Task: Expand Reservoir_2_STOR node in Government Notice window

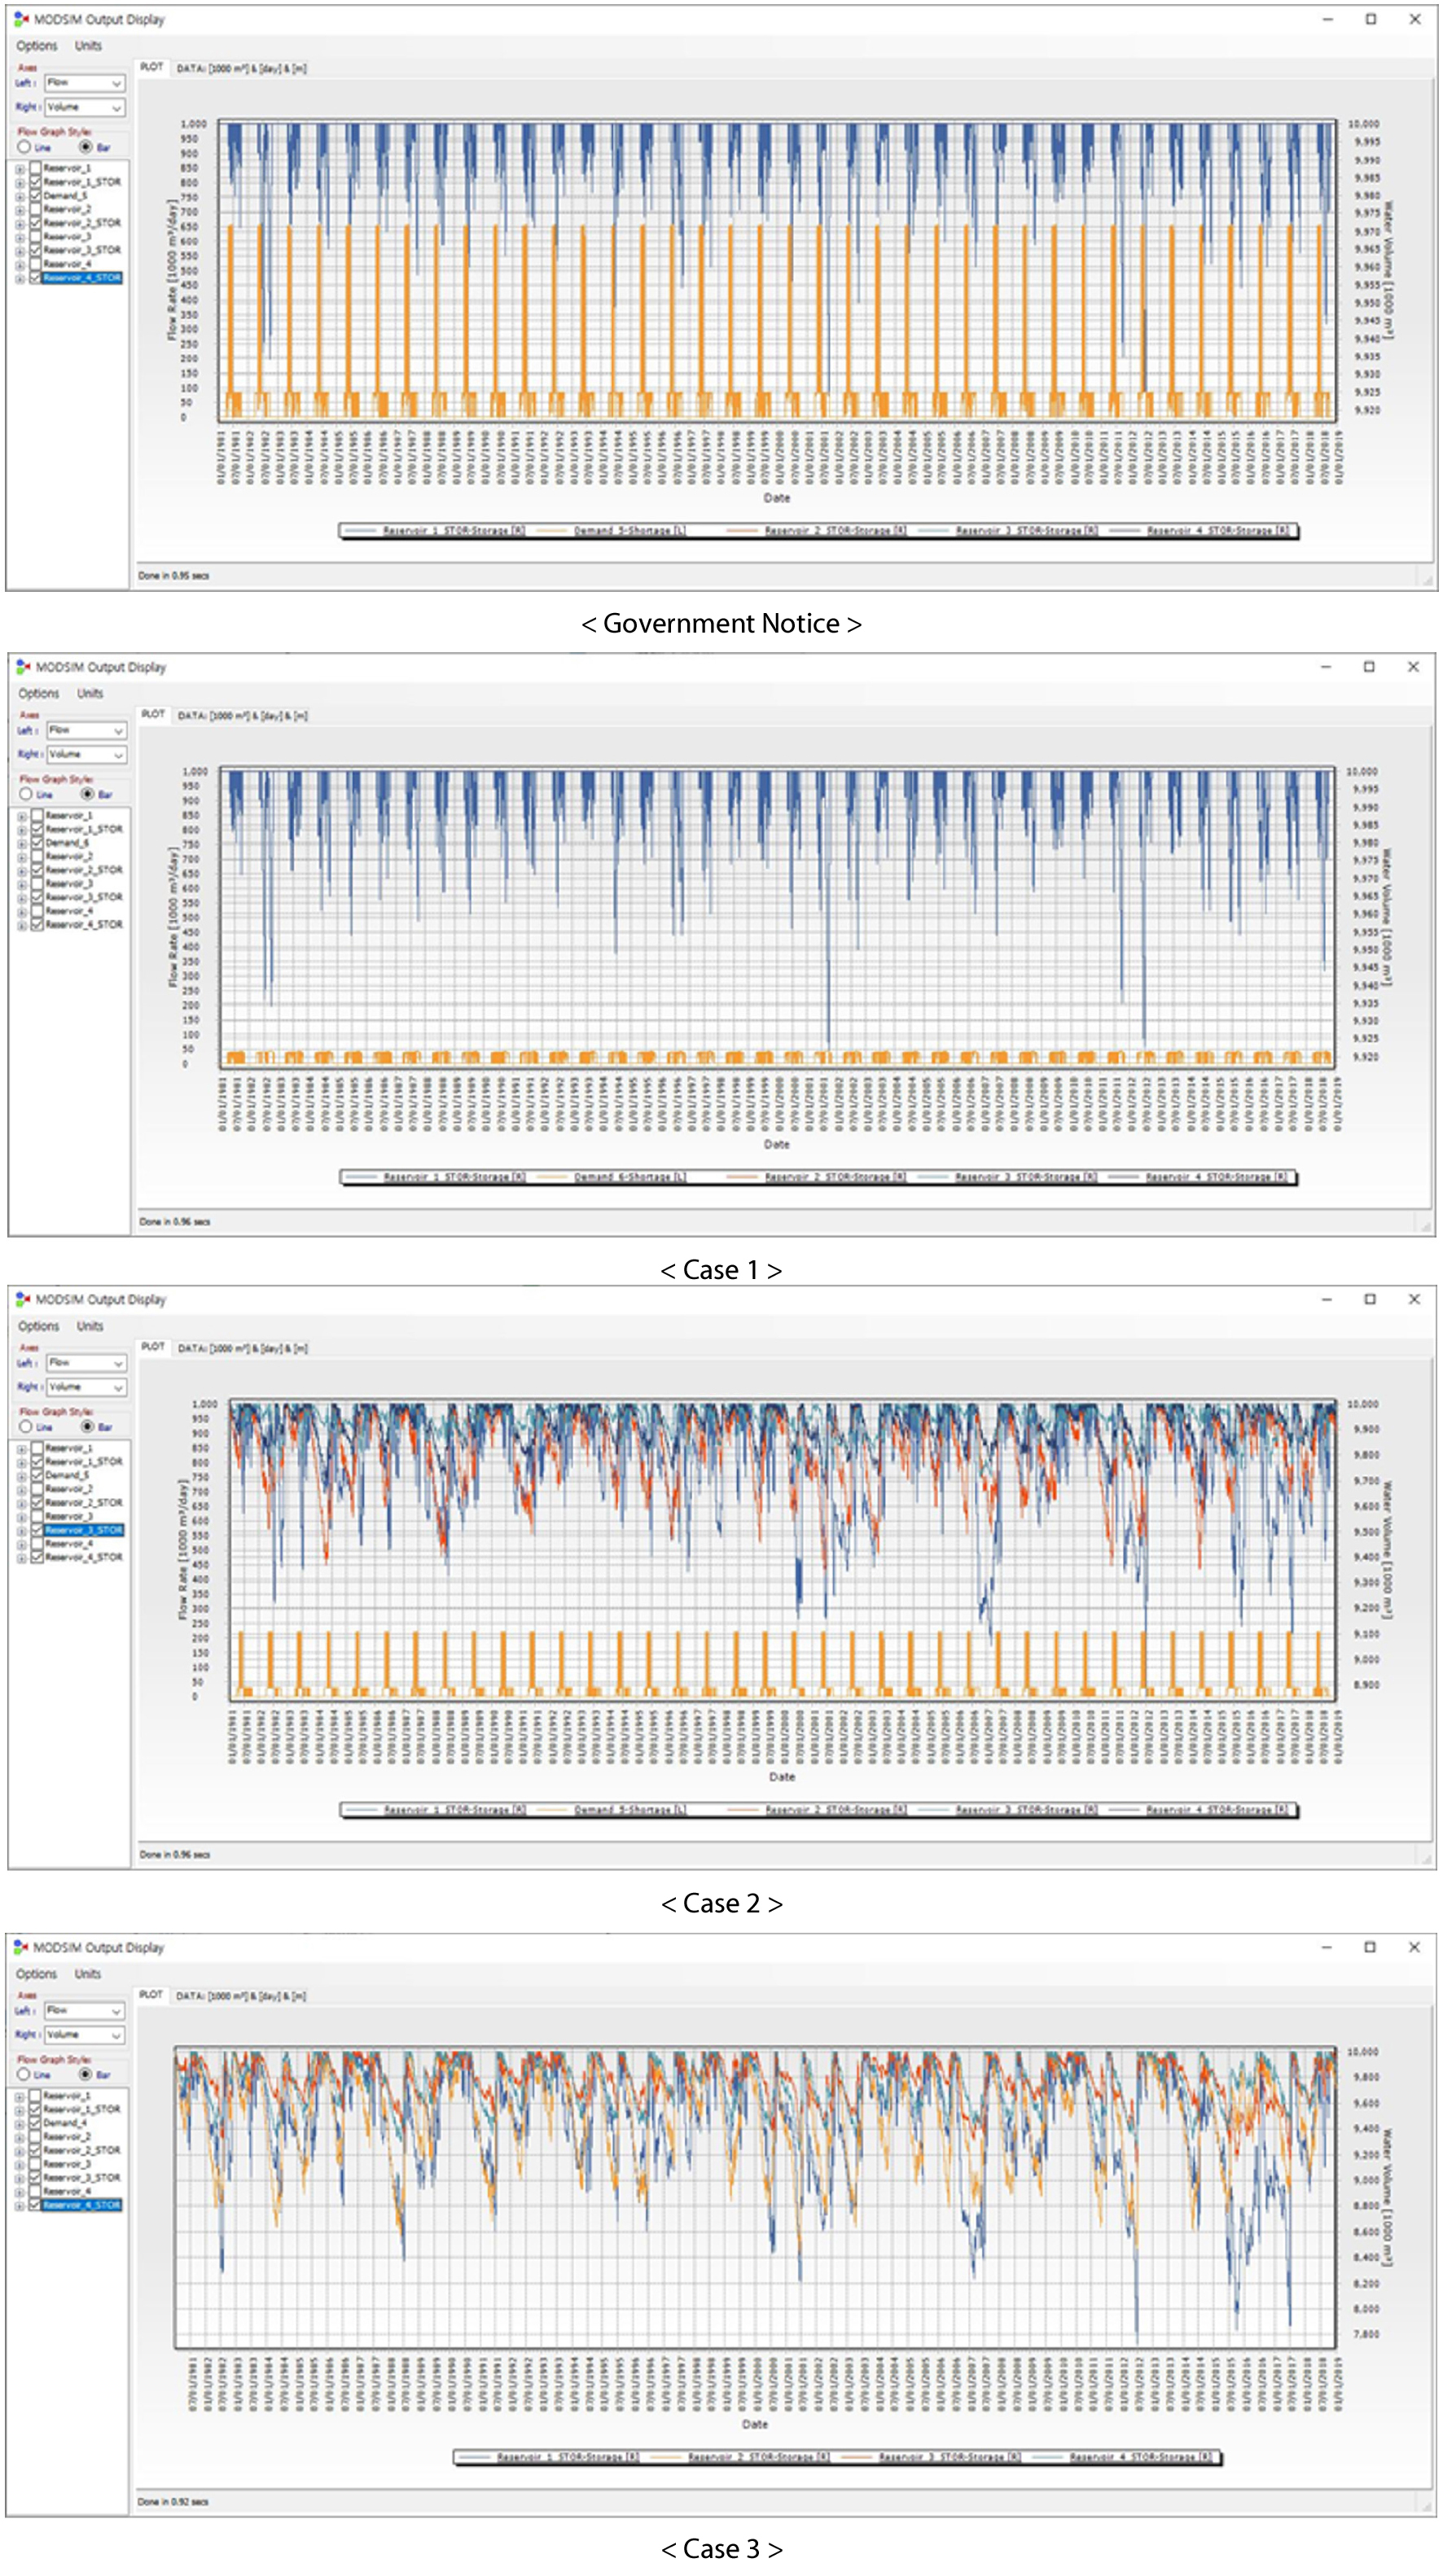Action: click(20, 224)
